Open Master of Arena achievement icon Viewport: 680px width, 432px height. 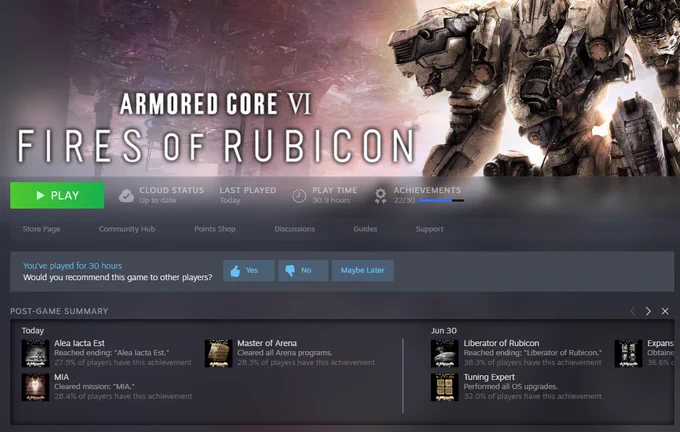[x=218, y=353]
